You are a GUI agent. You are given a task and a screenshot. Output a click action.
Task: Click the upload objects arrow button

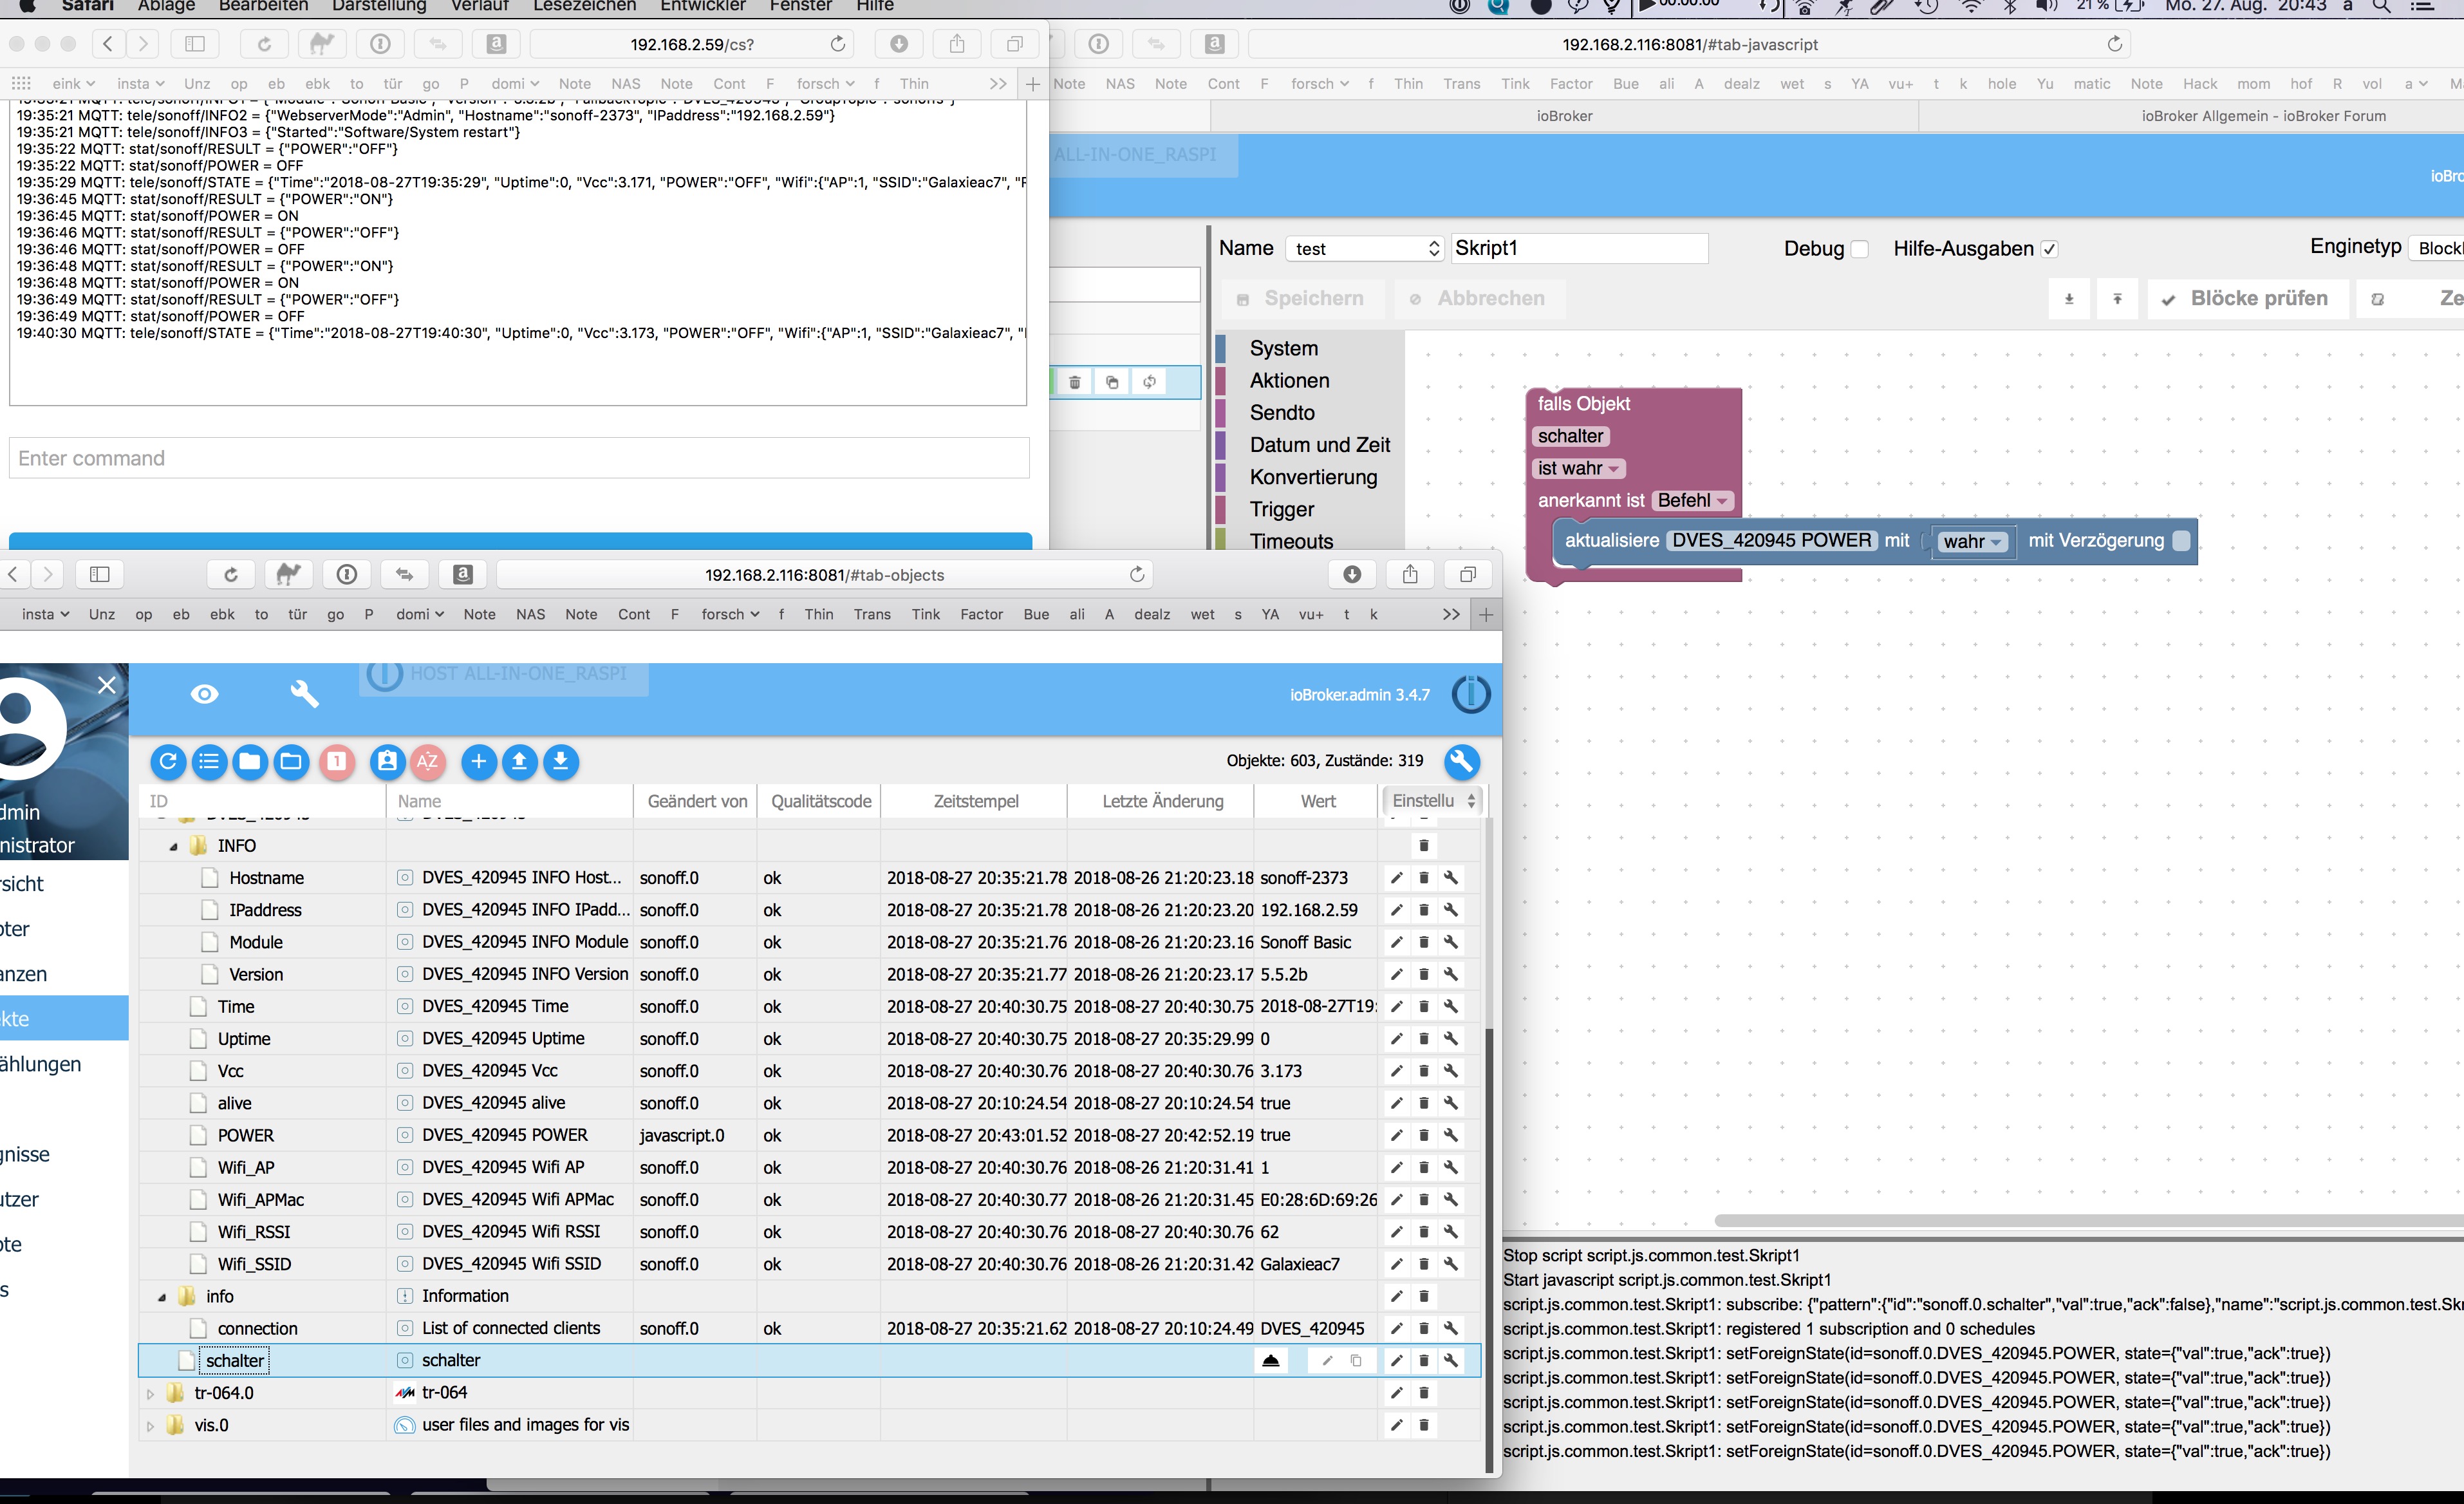pyautogui.click(x=519, y=762)
